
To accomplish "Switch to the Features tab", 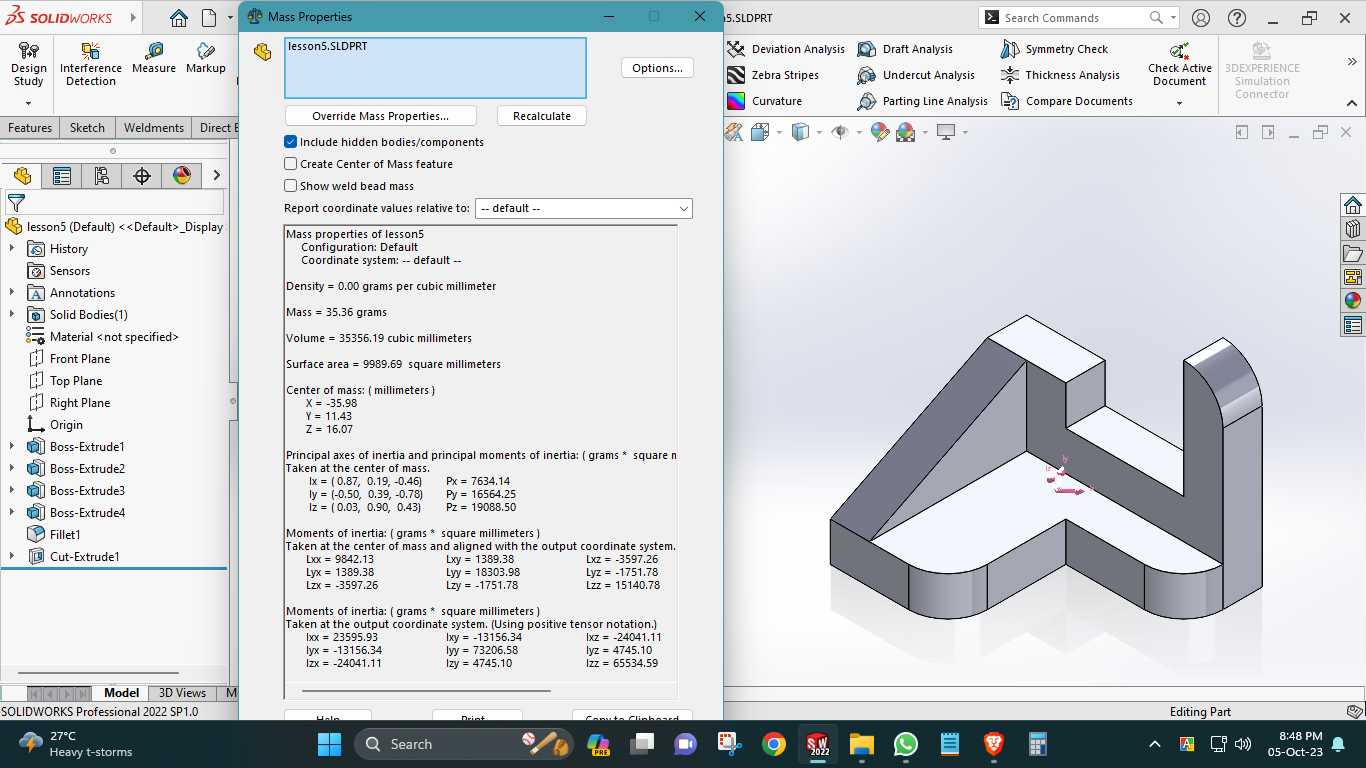I will pyautogui.click(x=30, y=128).
